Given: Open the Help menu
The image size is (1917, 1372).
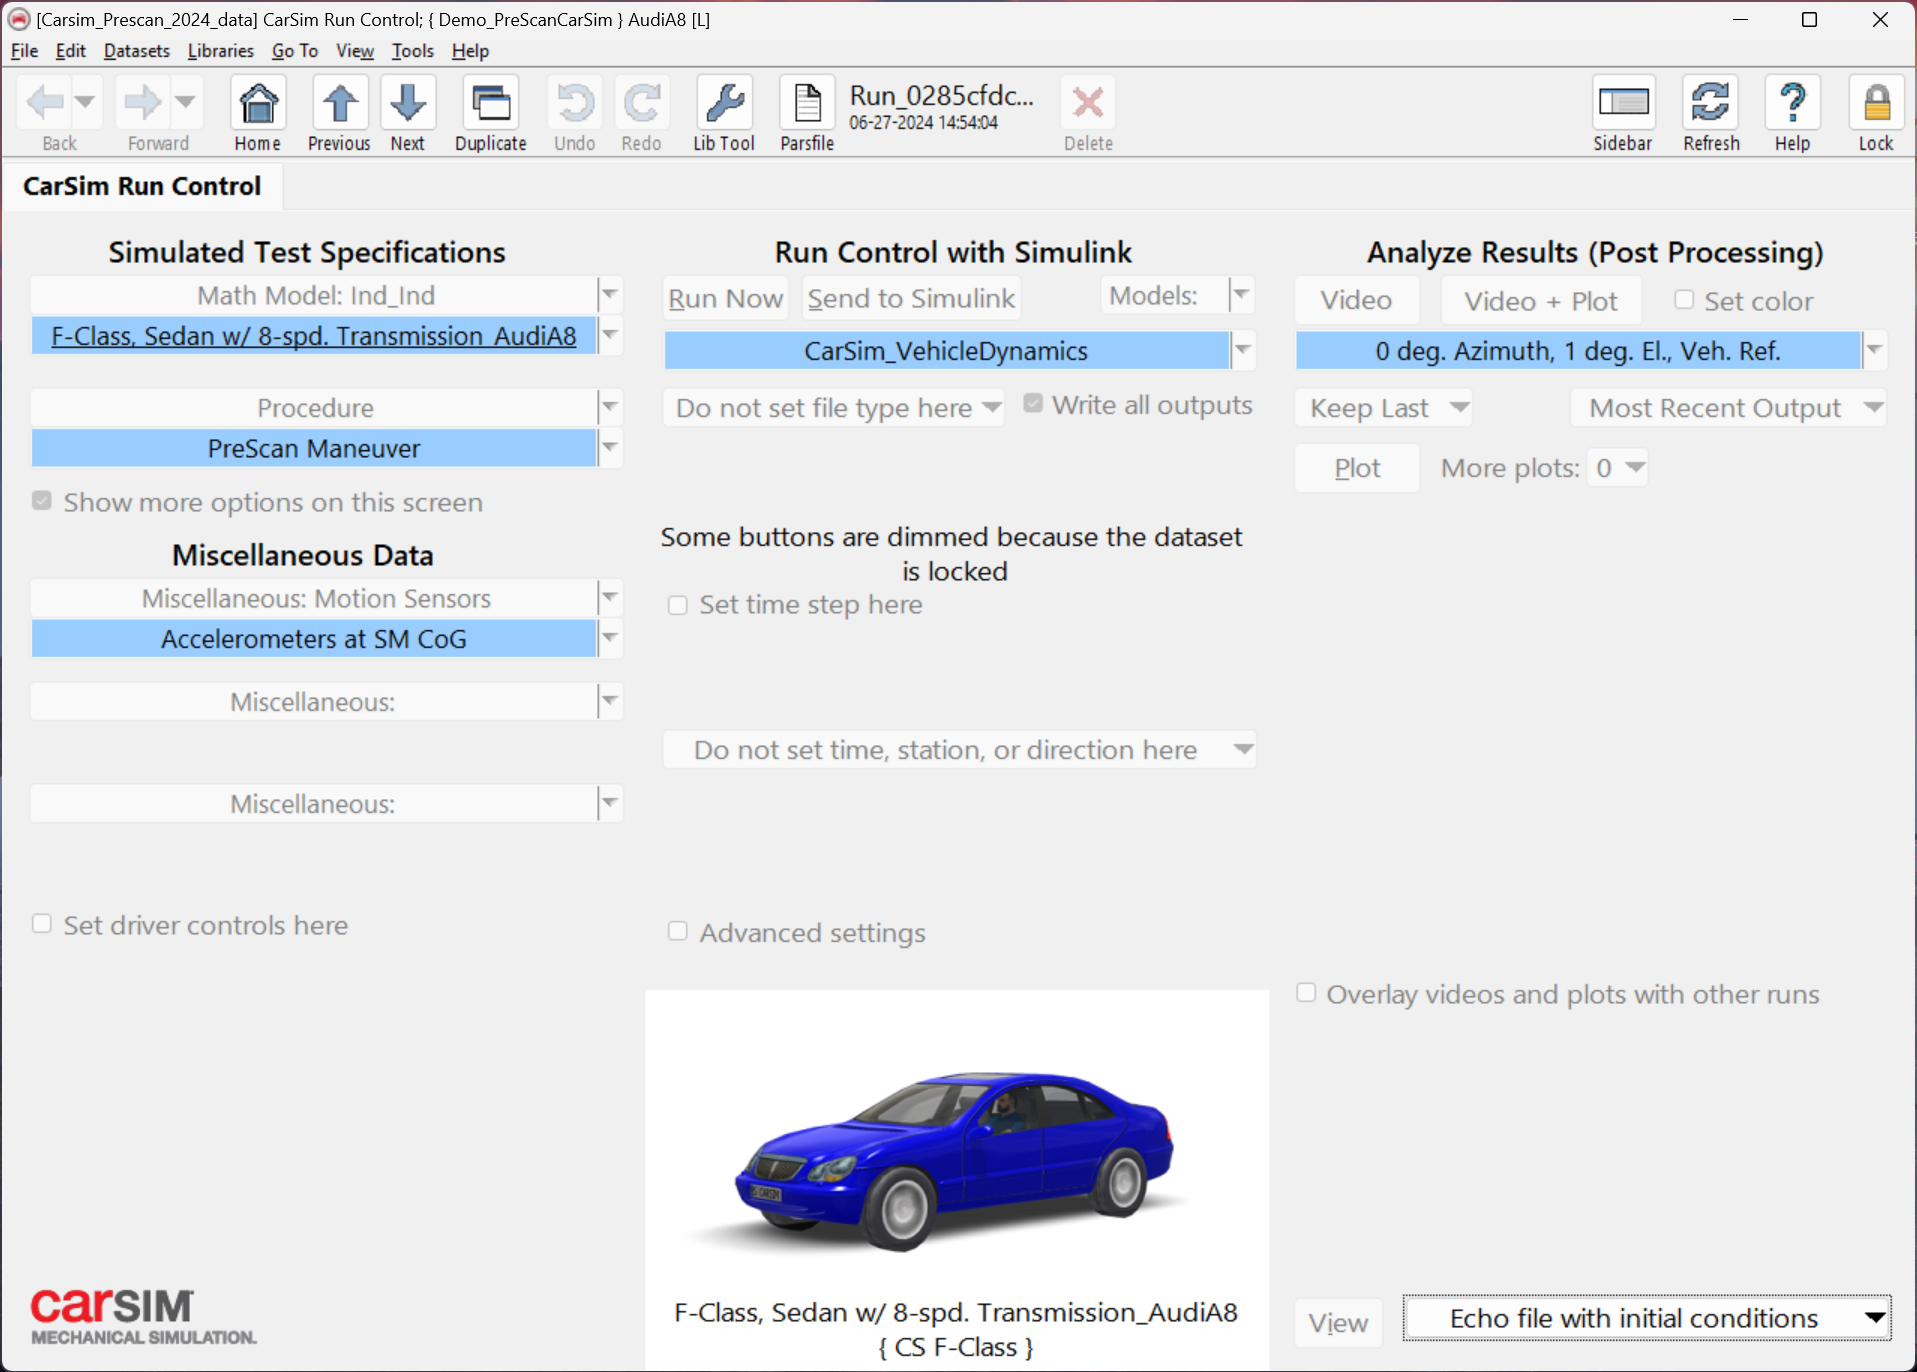Looking at the screenshot, I should [x=470, y=51].
